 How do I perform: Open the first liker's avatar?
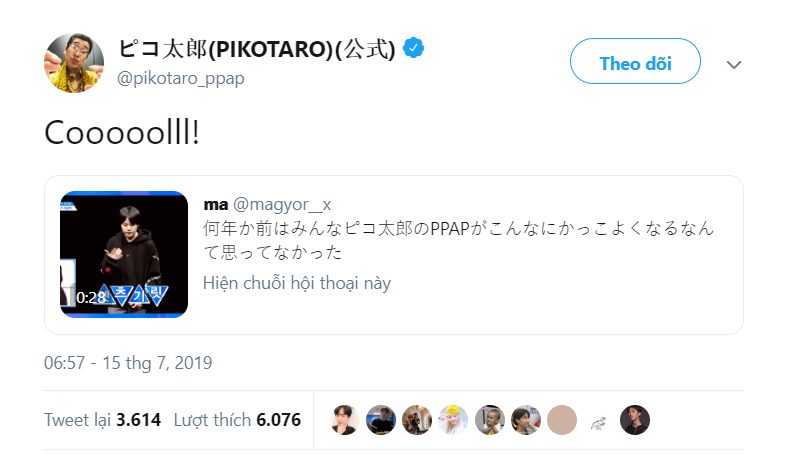point(345,420)
